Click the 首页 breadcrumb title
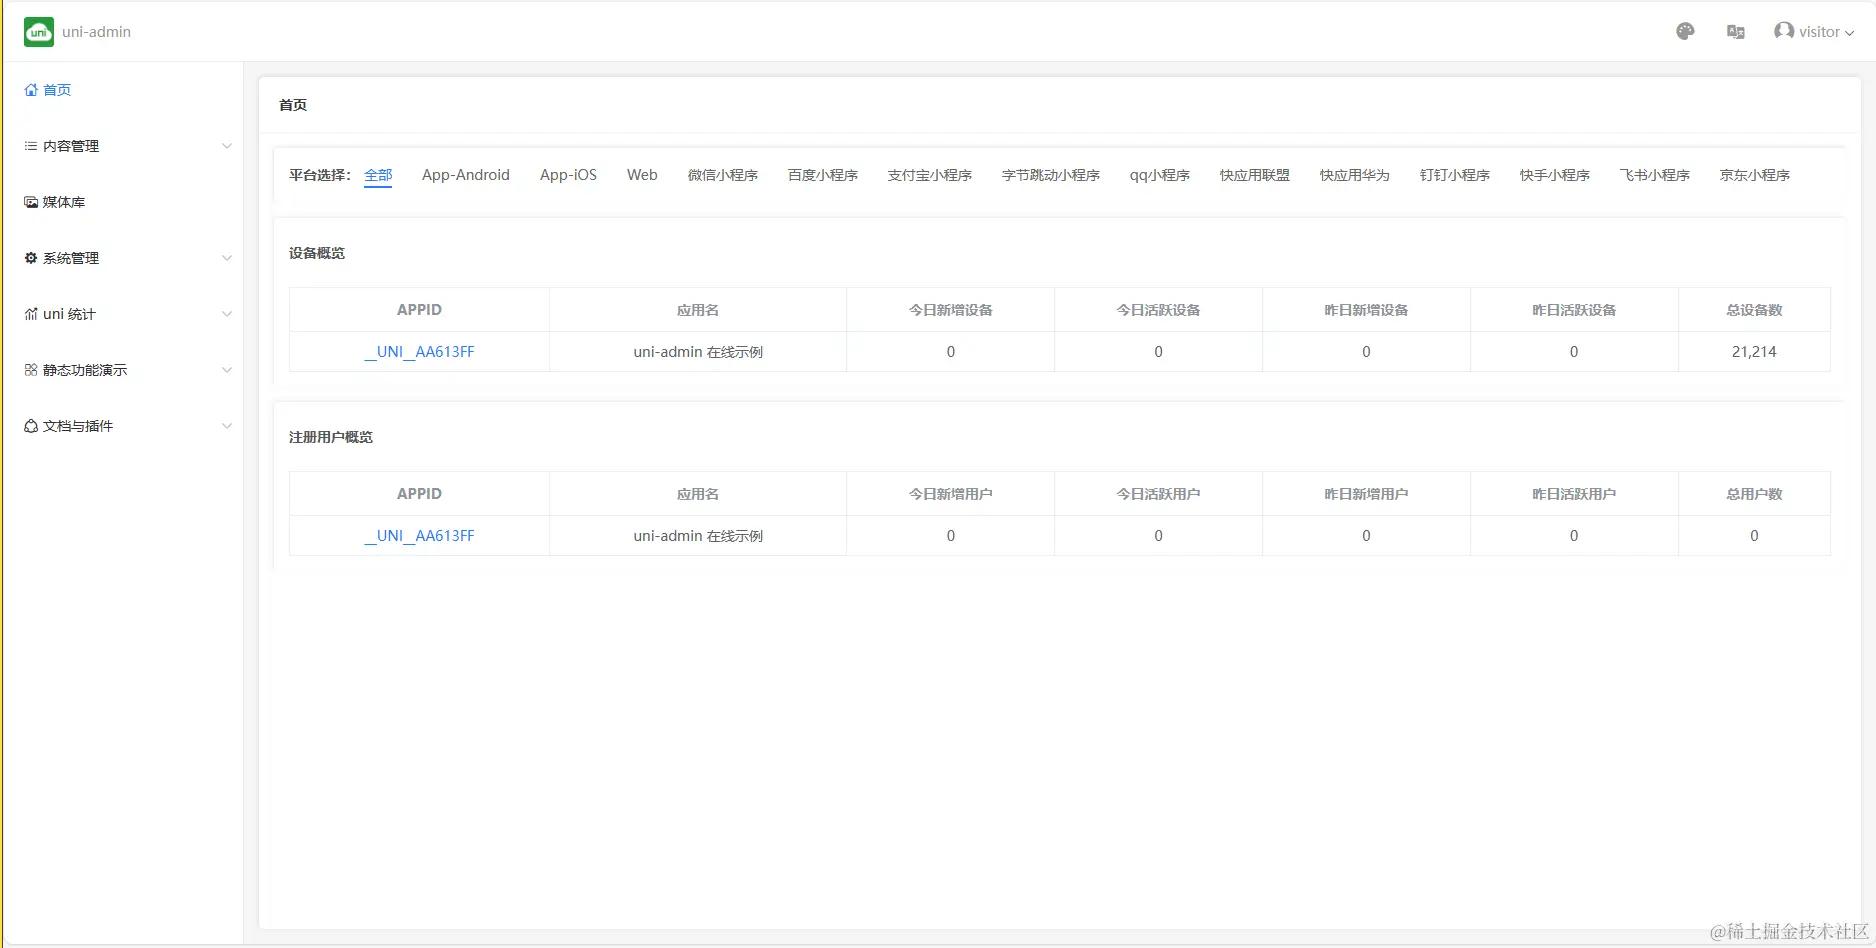 293,105
